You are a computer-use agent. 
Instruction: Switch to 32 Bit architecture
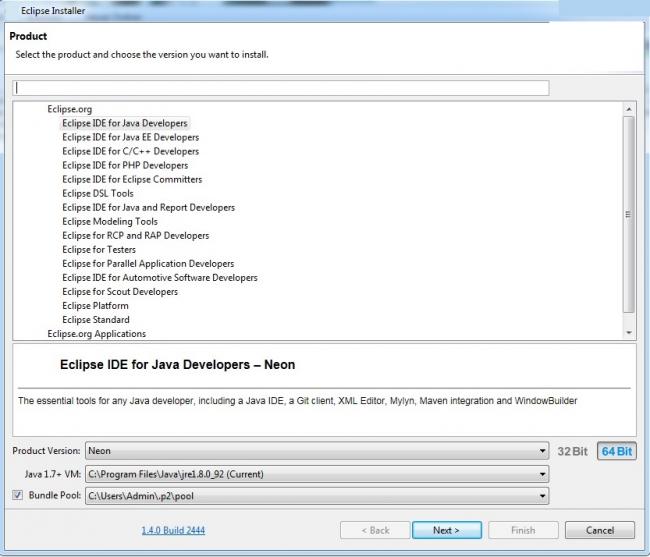572,451
